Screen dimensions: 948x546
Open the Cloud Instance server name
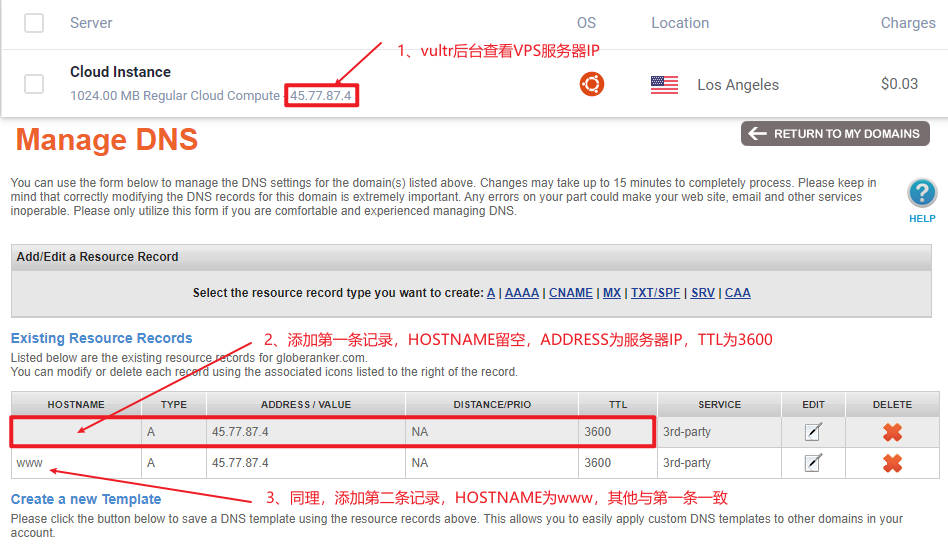[120, 72]
